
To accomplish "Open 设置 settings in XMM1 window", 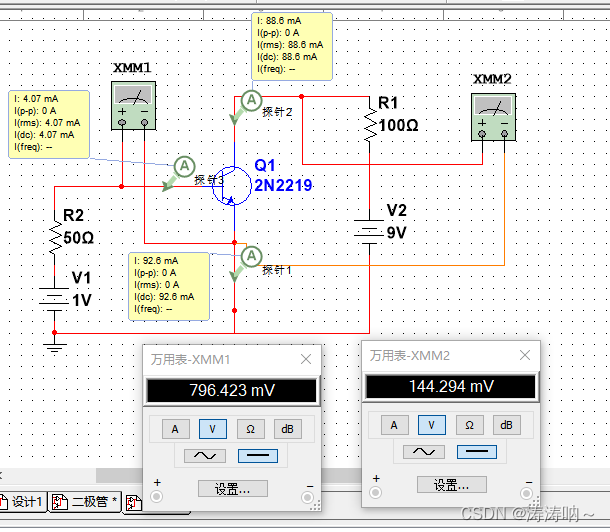I will (232, 489).
